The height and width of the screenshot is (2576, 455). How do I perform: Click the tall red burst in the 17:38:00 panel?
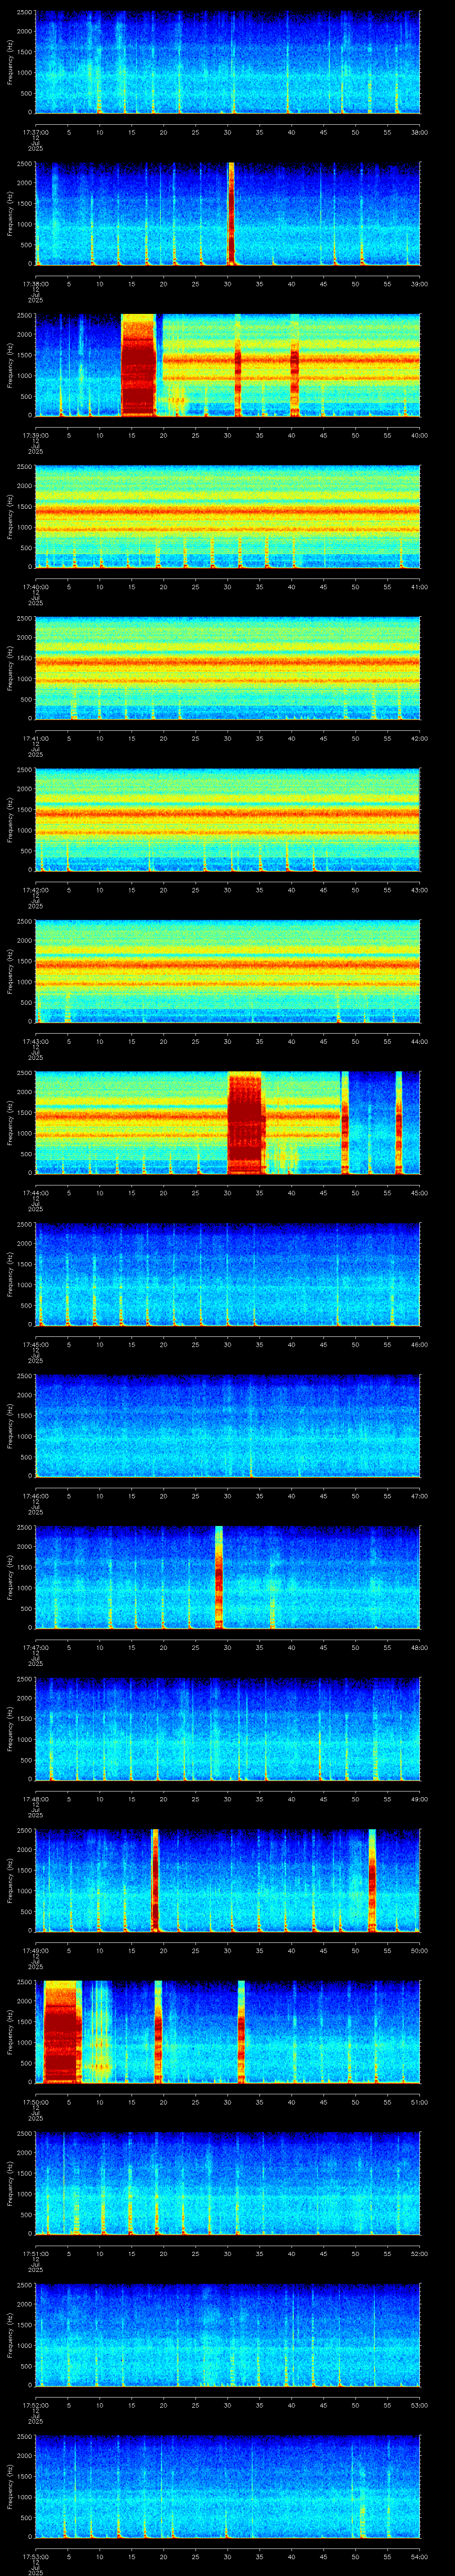point(231,214)
